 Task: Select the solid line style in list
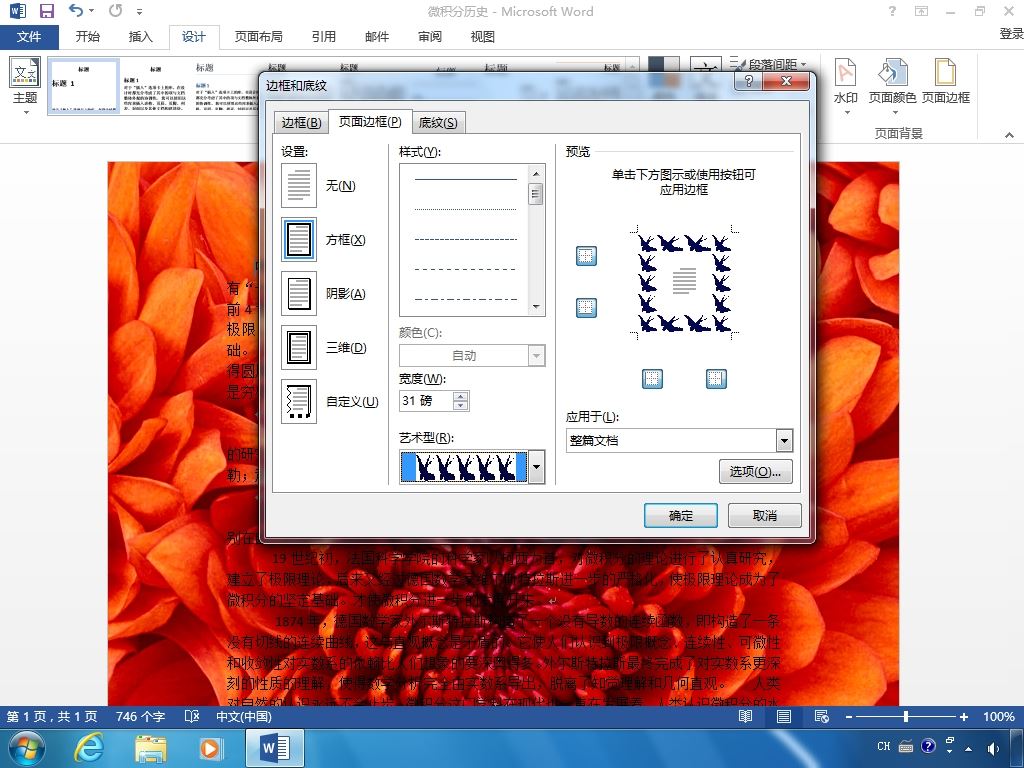pyautogui.click(x=466, y=179)
